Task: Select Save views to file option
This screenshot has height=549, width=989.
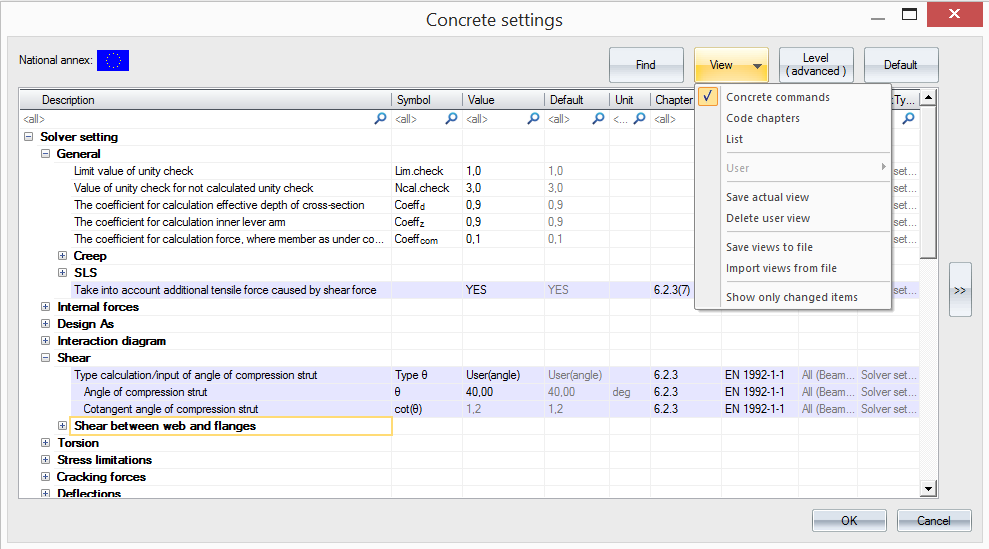Action: tap(769, 247)
